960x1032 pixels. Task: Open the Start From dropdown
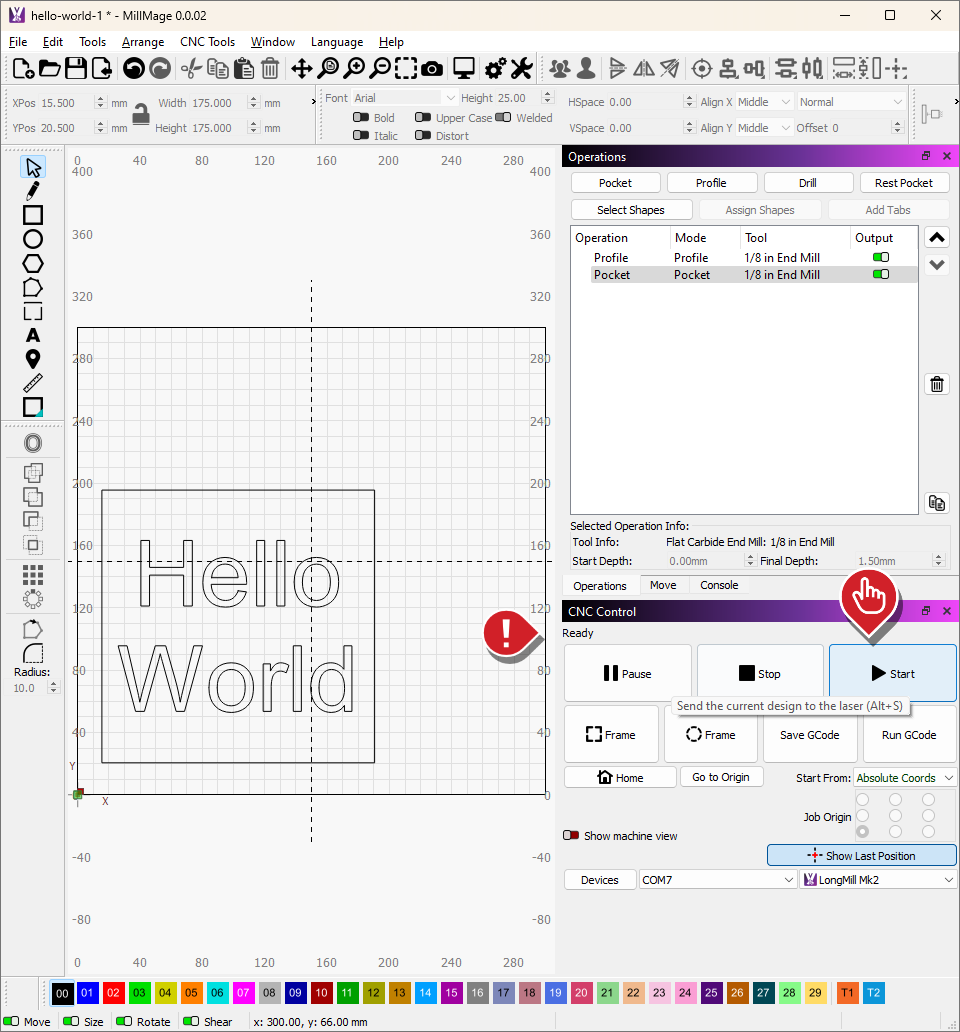click(905, 778)
